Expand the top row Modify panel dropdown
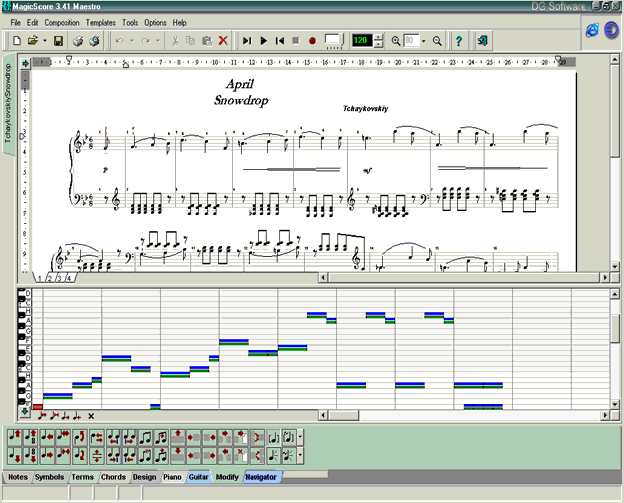The width and height of the screenshot is (624, 503). click(300, 438)
